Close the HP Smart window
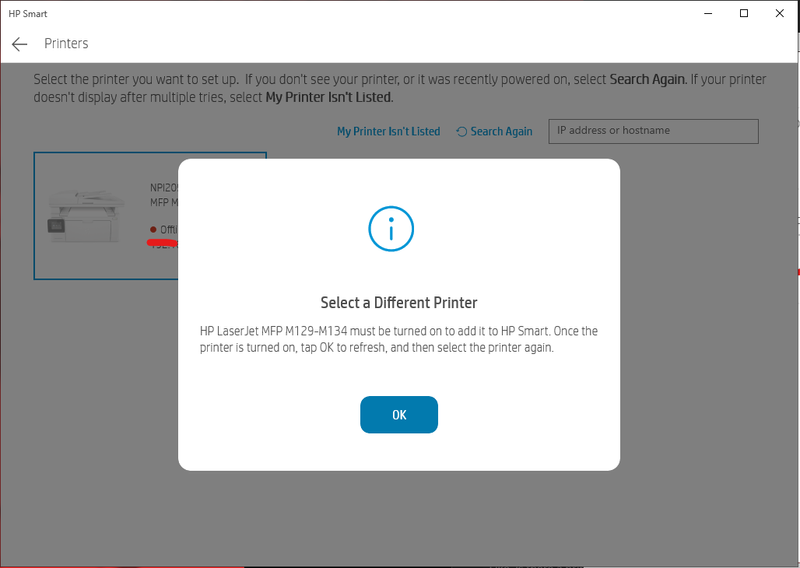Viewport: 800px width, 568px height. (780, 13)
